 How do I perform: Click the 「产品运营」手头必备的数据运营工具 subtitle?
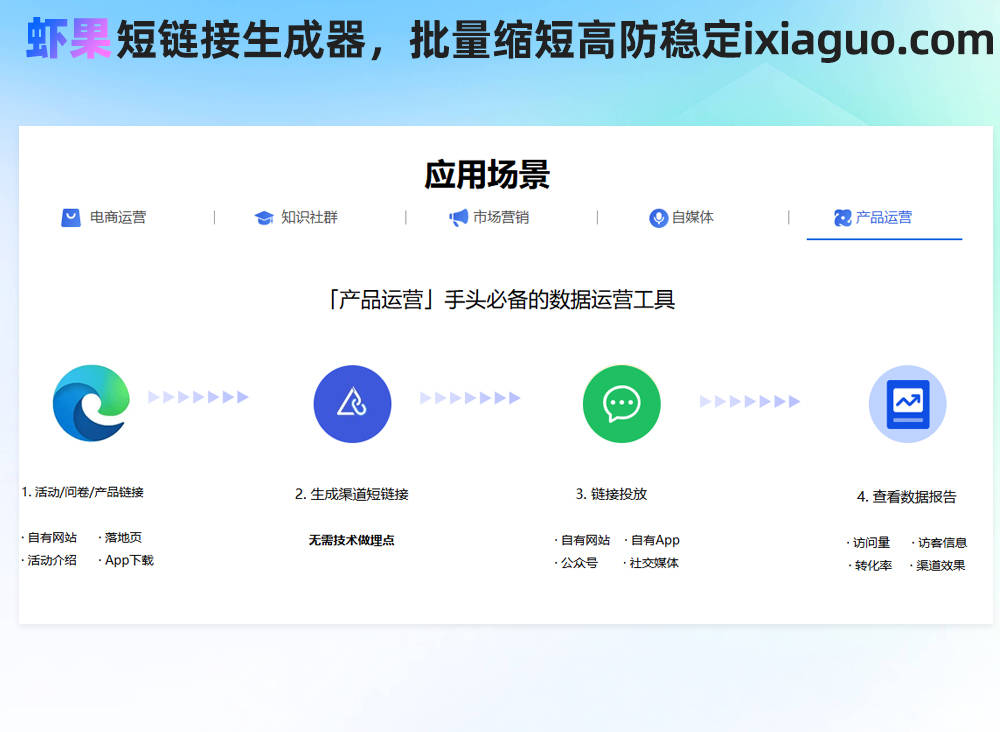pos(501,300)
